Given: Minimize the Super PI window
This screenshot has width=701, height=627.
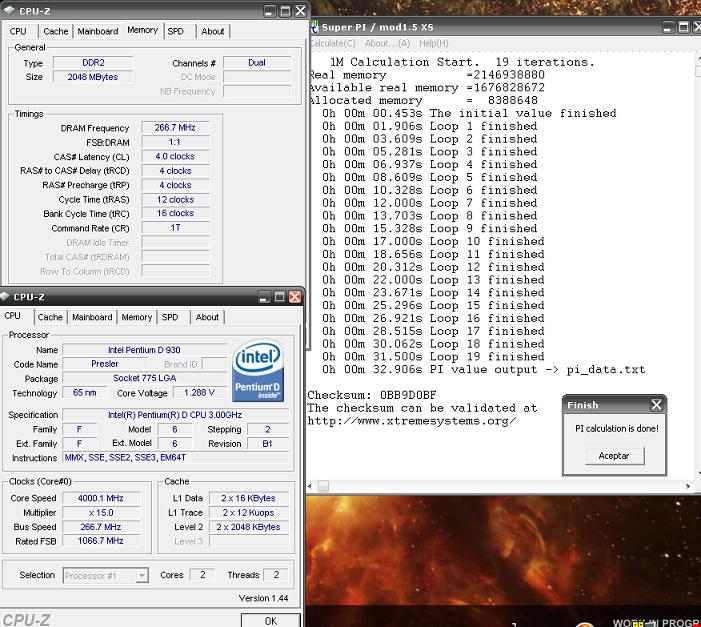Looking at the screenshot, I should (668, 27).
